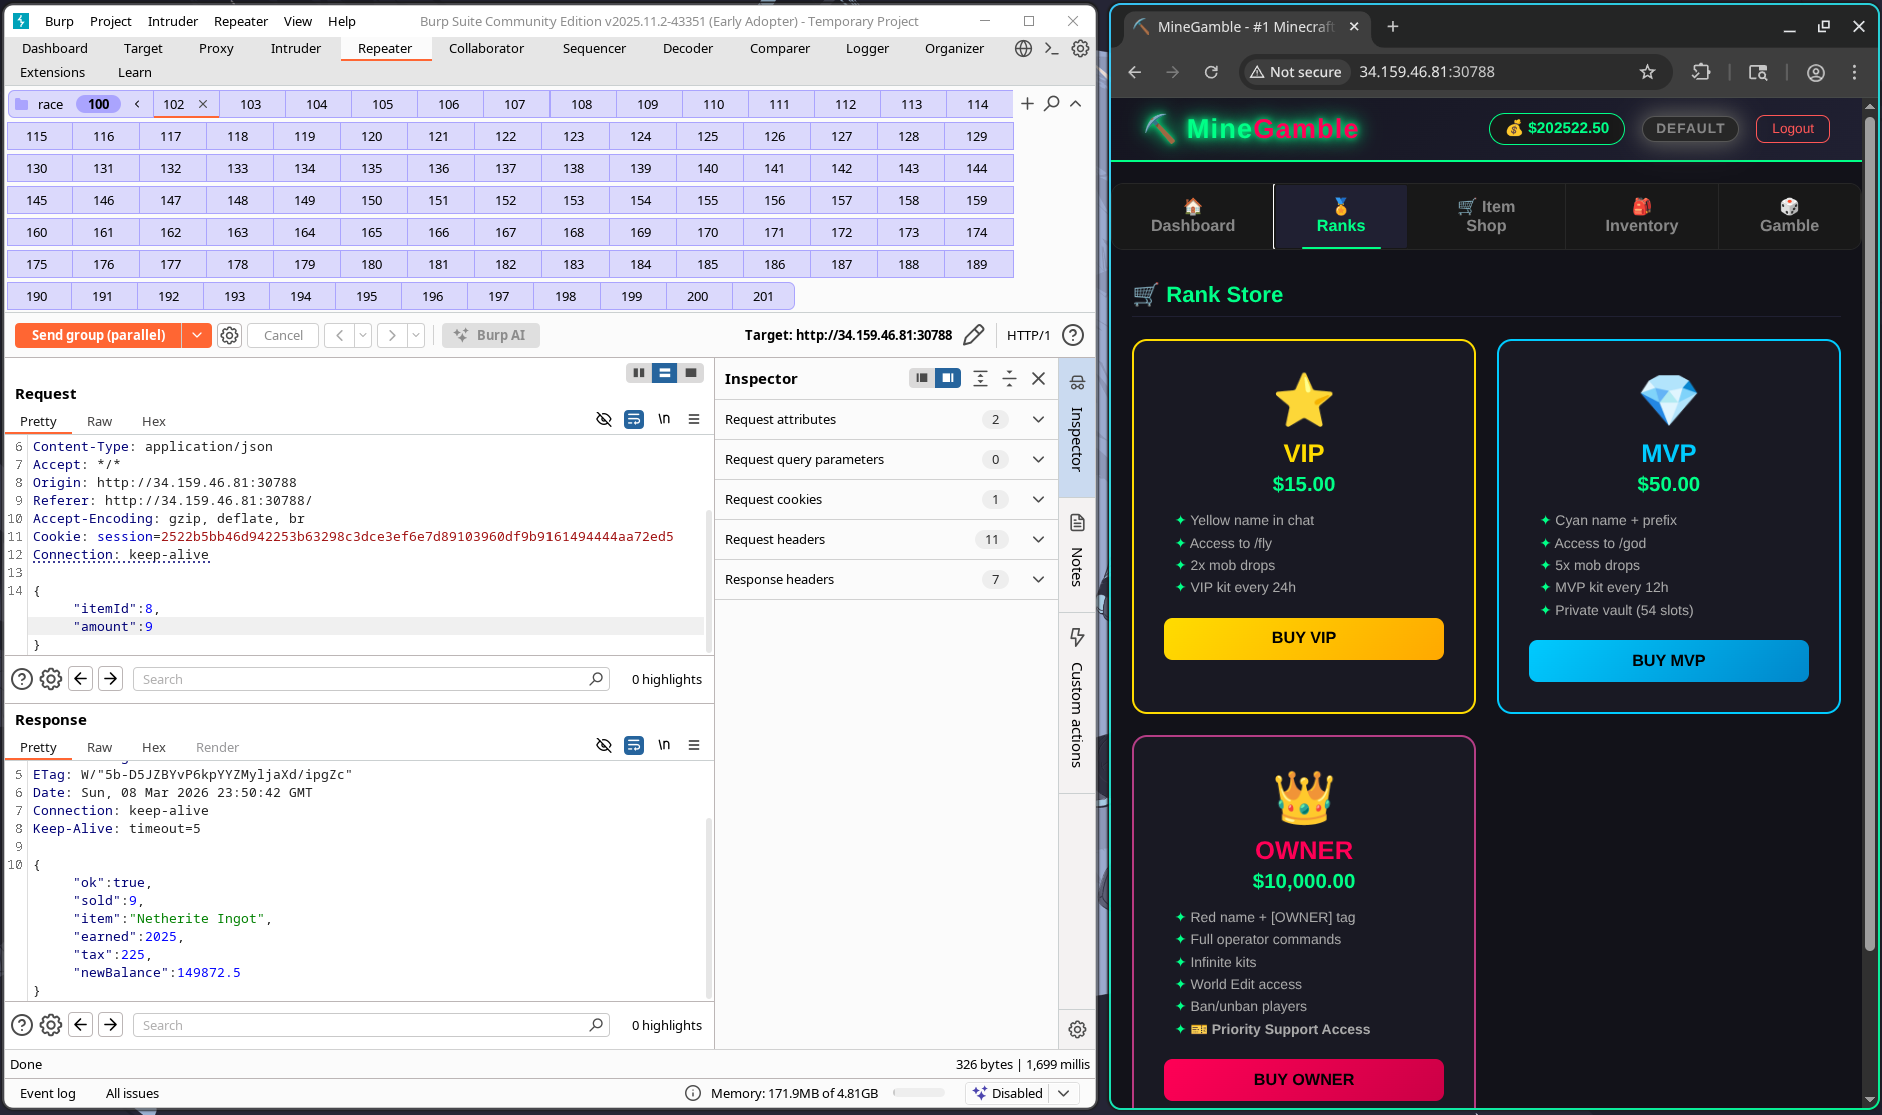Viewport: 1882px width, 1115px height.
Task: Open Notes side panel
Action: tap(1077, 552)
